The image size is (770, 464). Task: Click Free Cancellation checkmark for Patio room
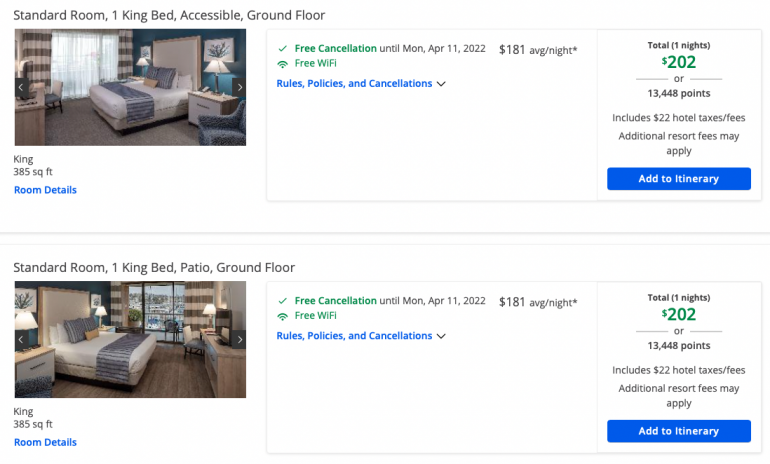click(x=283, y=301)
